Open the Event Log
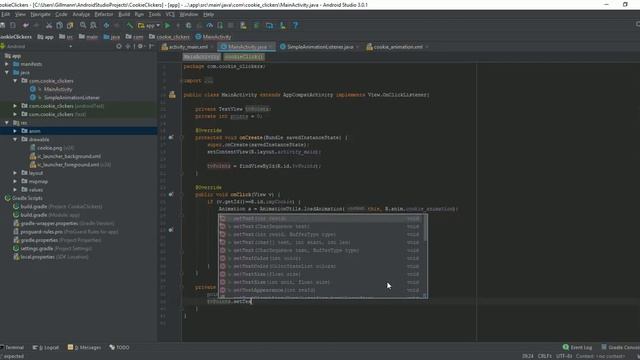640x360 pixels. point(577,347)
